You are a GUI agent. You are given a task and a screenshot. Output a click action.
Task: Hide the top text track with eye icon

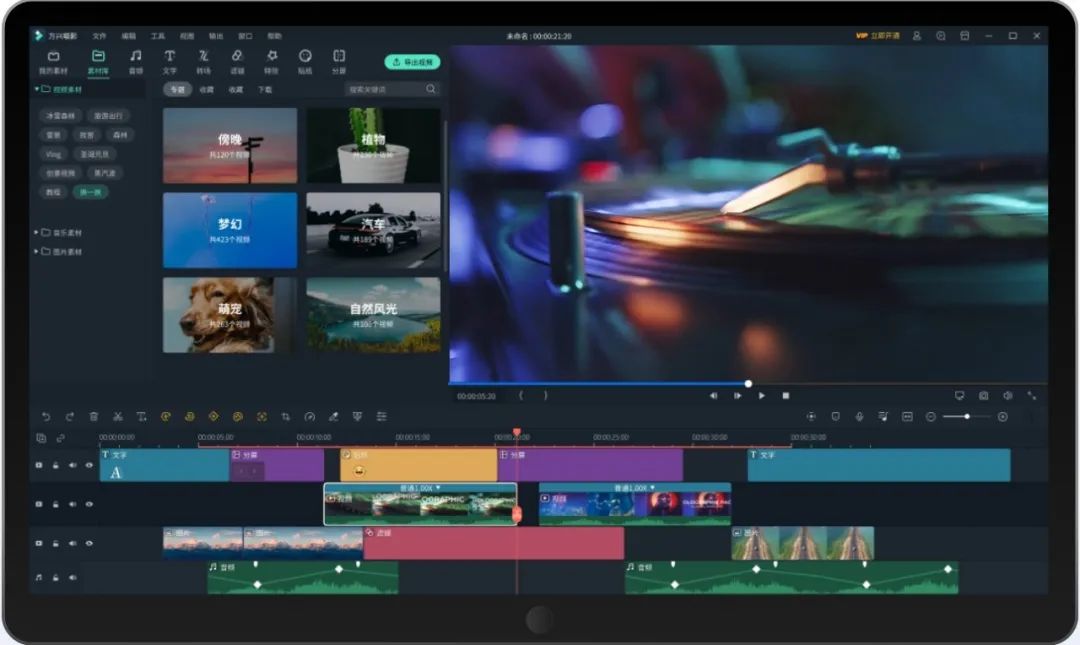tap(88, 465)
